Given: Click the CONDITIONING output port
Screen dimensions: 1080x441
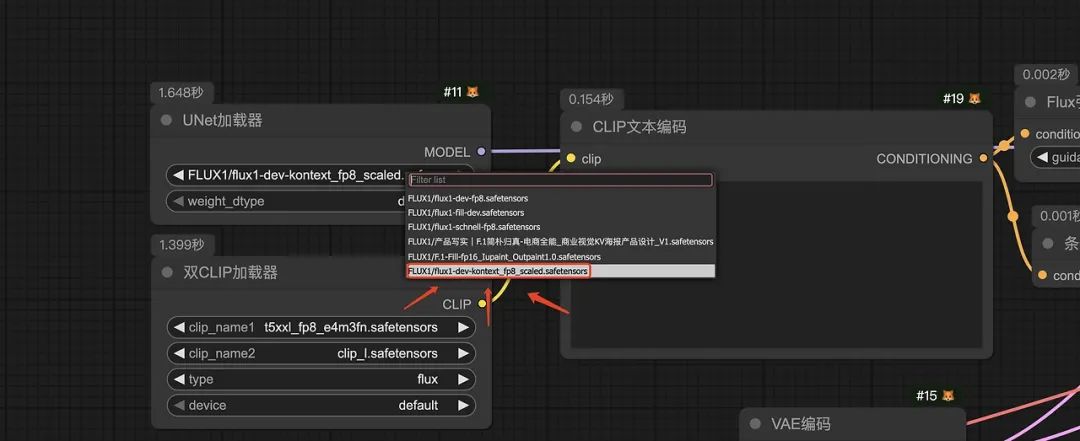Looking at the screenshot, I should [984, 158].
